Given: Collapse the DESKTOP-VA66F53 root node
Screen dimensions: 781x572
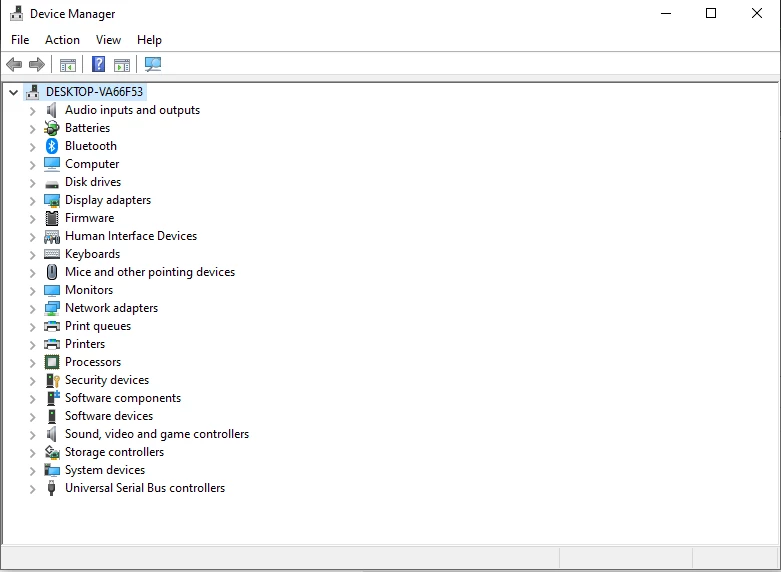Looking at the screenshot, I should pyautogui.click(x=13, y=92).
